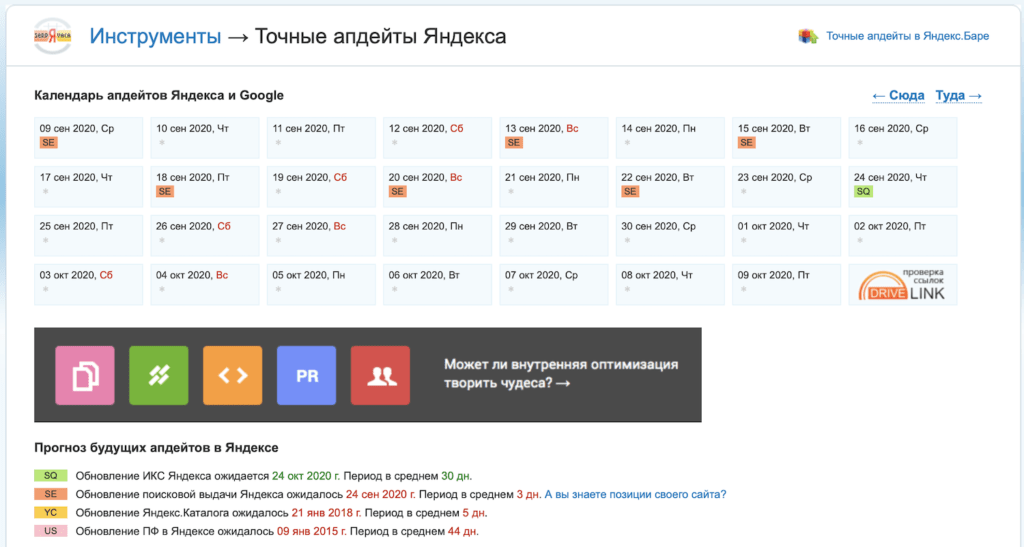Click the red date 21 янв 2018 г.
The image size is (1024, 547).
pos(326,512)
